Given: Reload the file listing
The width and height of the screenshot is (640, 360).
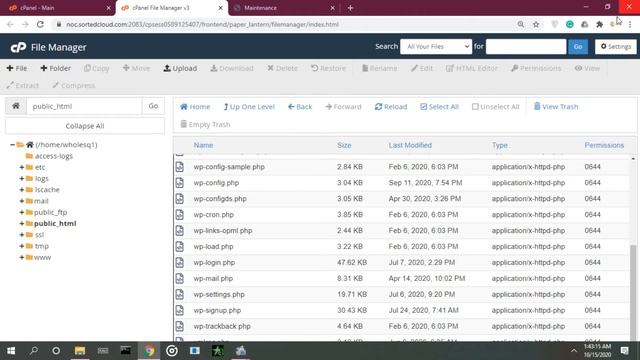Looking at the screenshot, I should click(391, 107).
